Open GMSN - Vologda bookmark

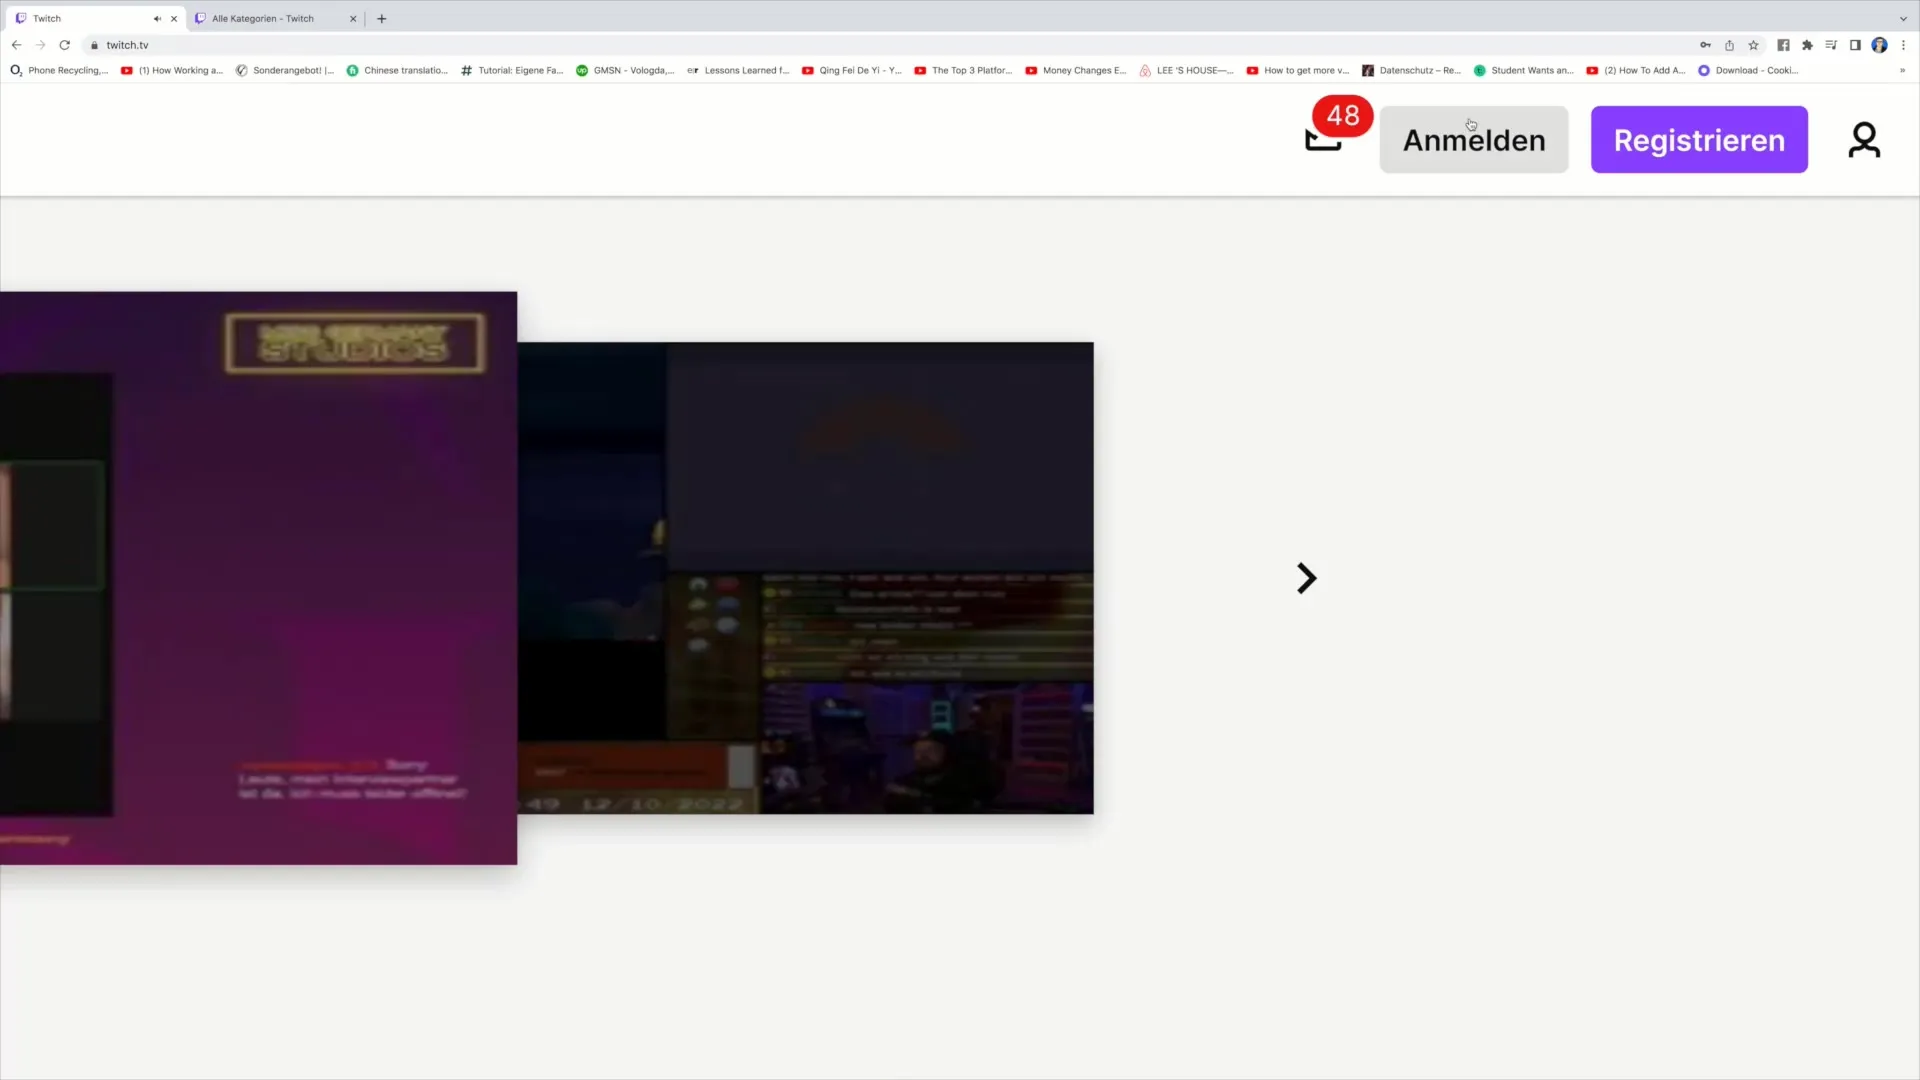click(625, 70)
